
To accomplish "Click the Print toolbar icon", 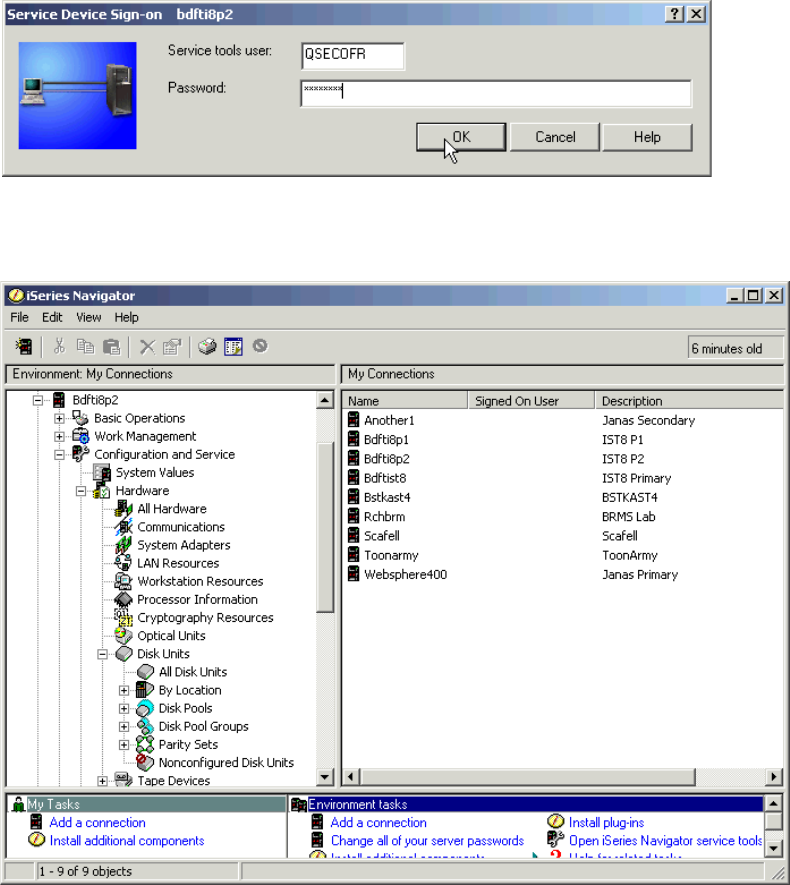I will [207, 347].
